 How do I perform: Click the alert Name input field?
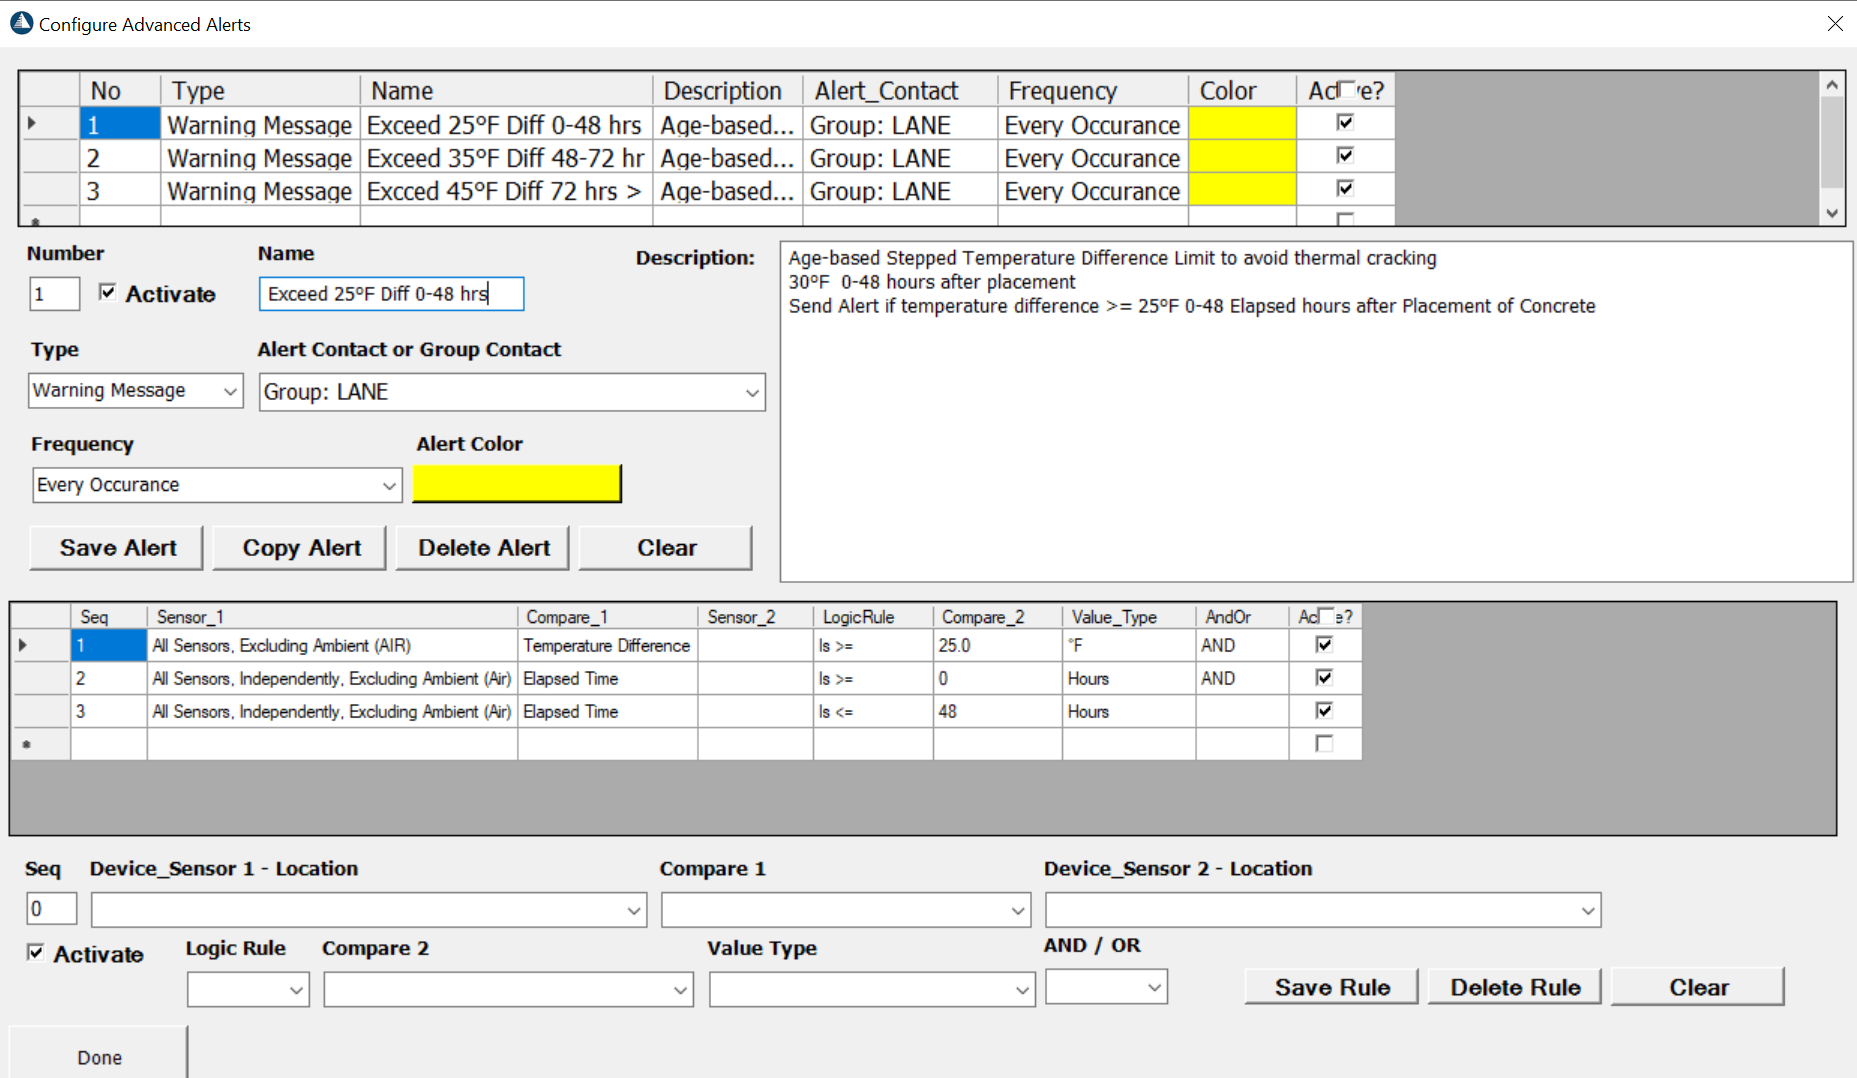click(x=391, y=294)
